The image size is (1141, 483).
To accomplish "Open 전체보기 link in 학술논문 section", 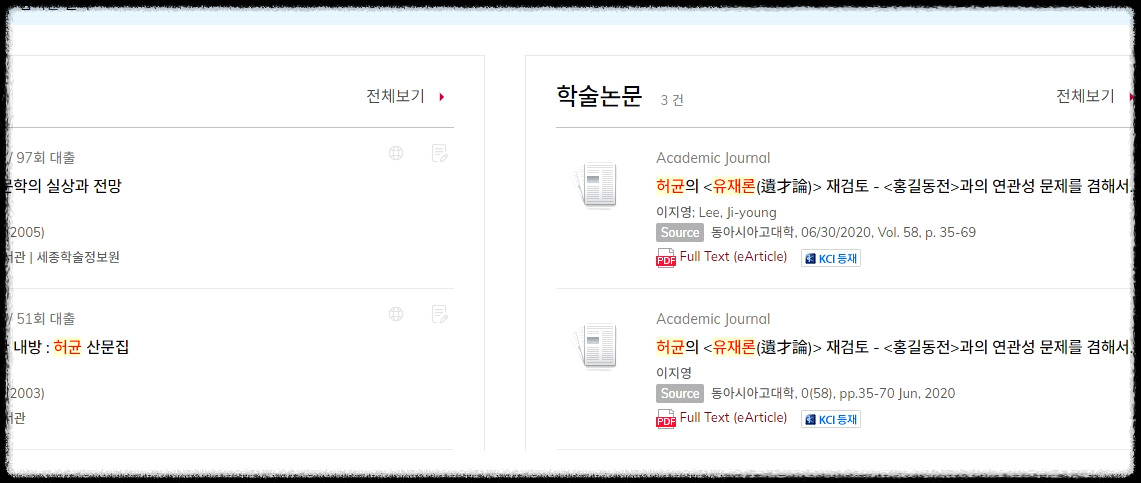I will (x=1085, y=96).
